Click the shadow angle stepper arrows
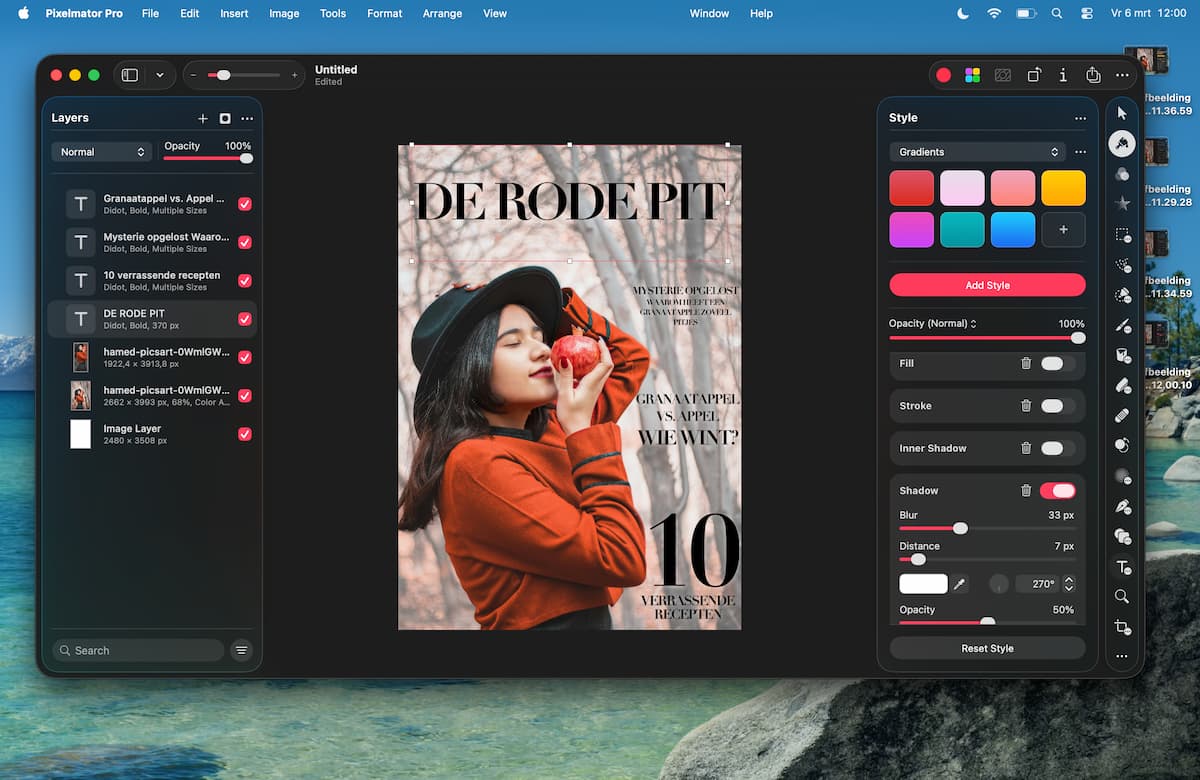Viewport: 1200px width, 780px height. pyautogui.click(x=1069, y=584)
